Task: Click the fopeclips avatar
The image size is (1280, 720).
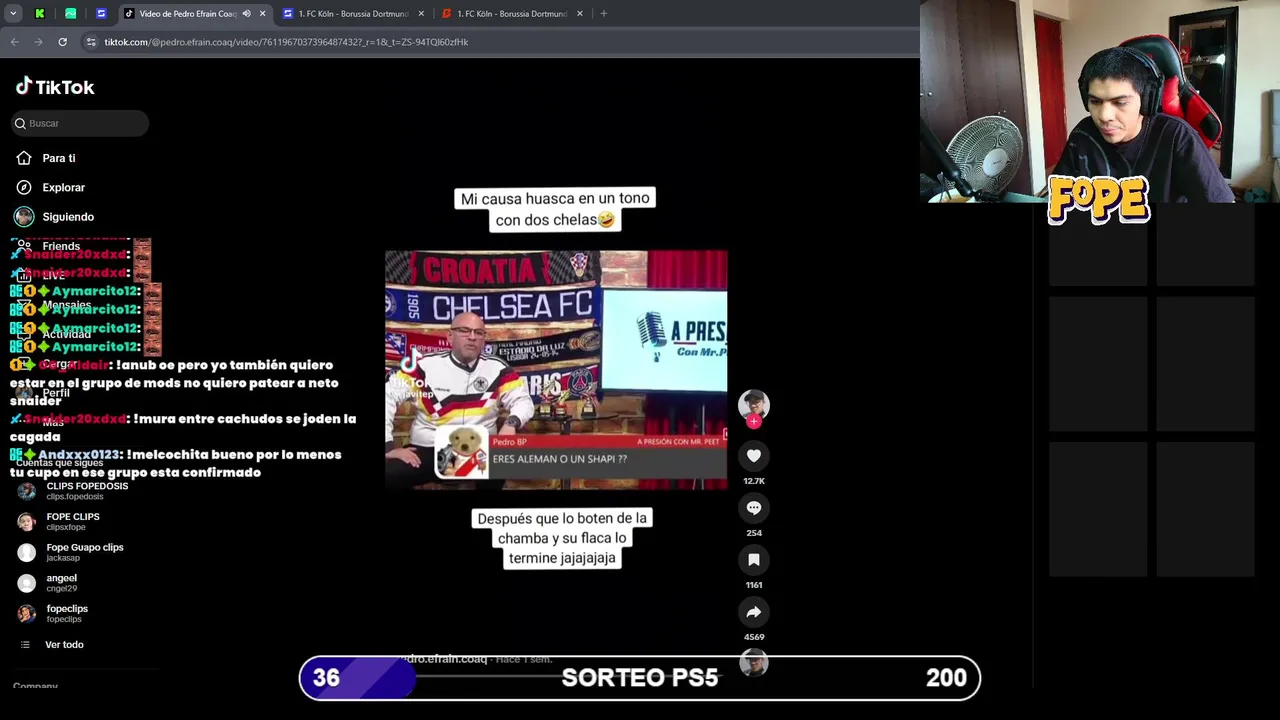Action: 27,613
